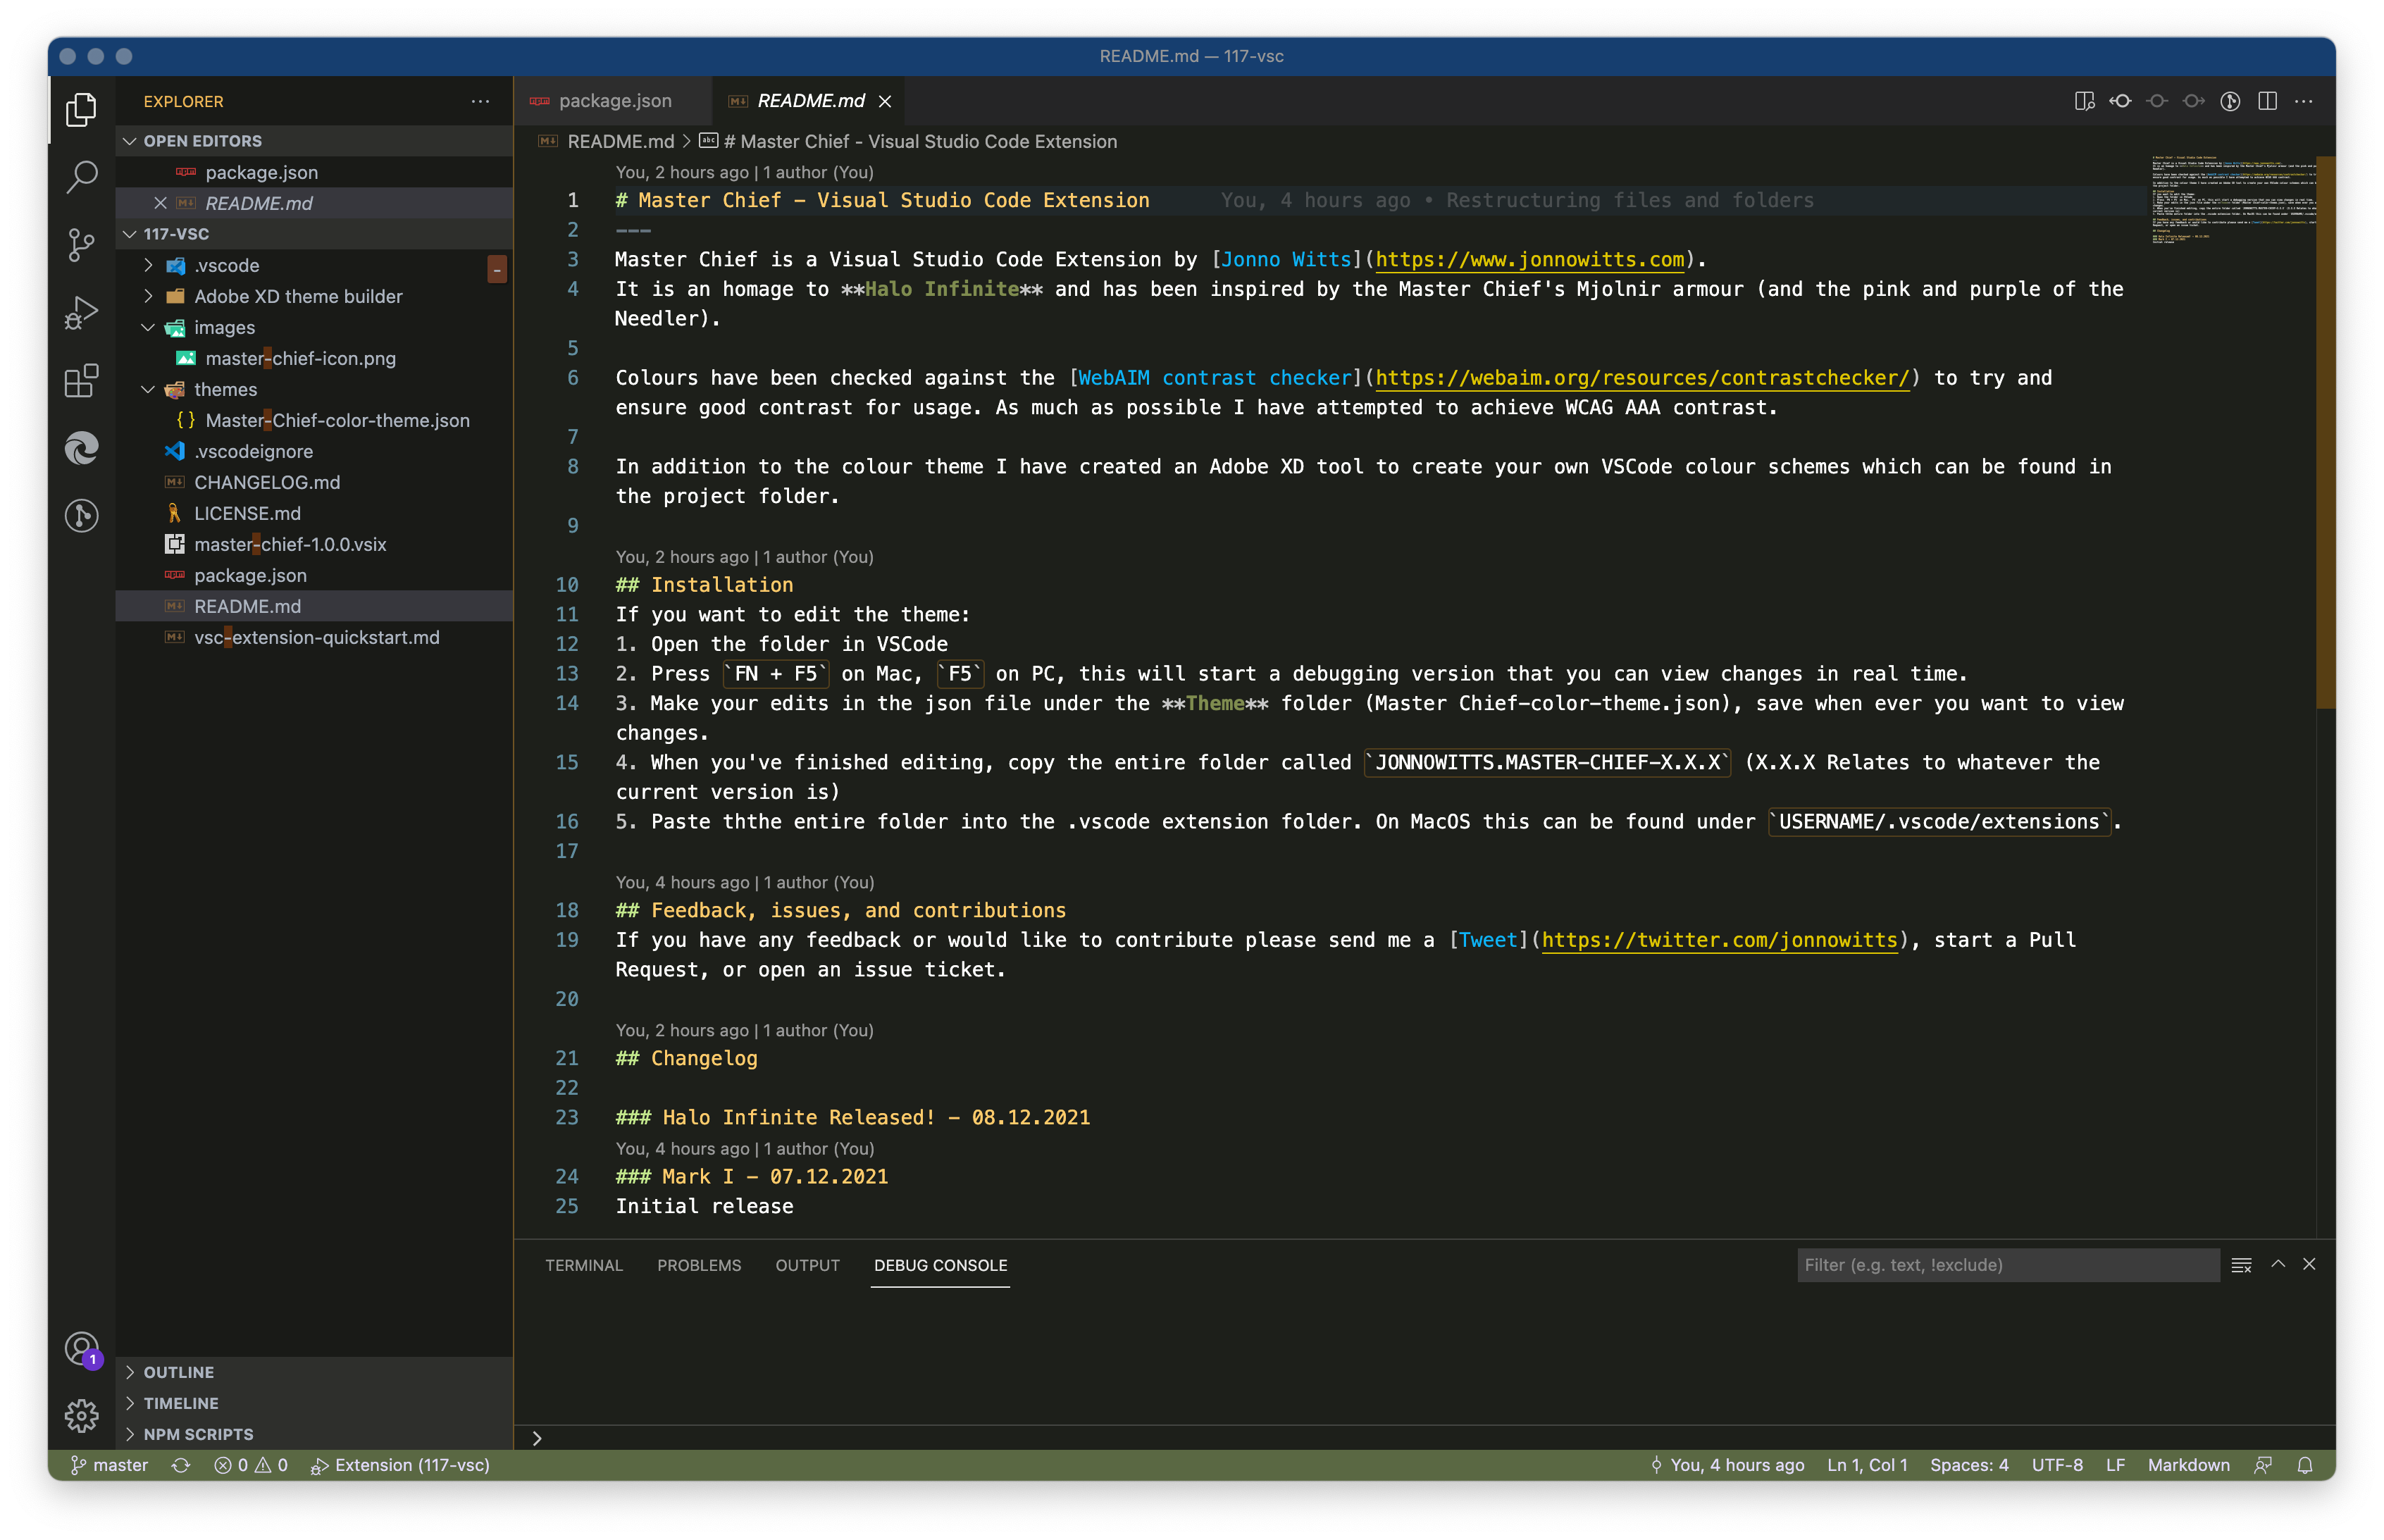Change the UTF-8 file encoding
The image size is (2384, 1540).
pos(2057,1465)
